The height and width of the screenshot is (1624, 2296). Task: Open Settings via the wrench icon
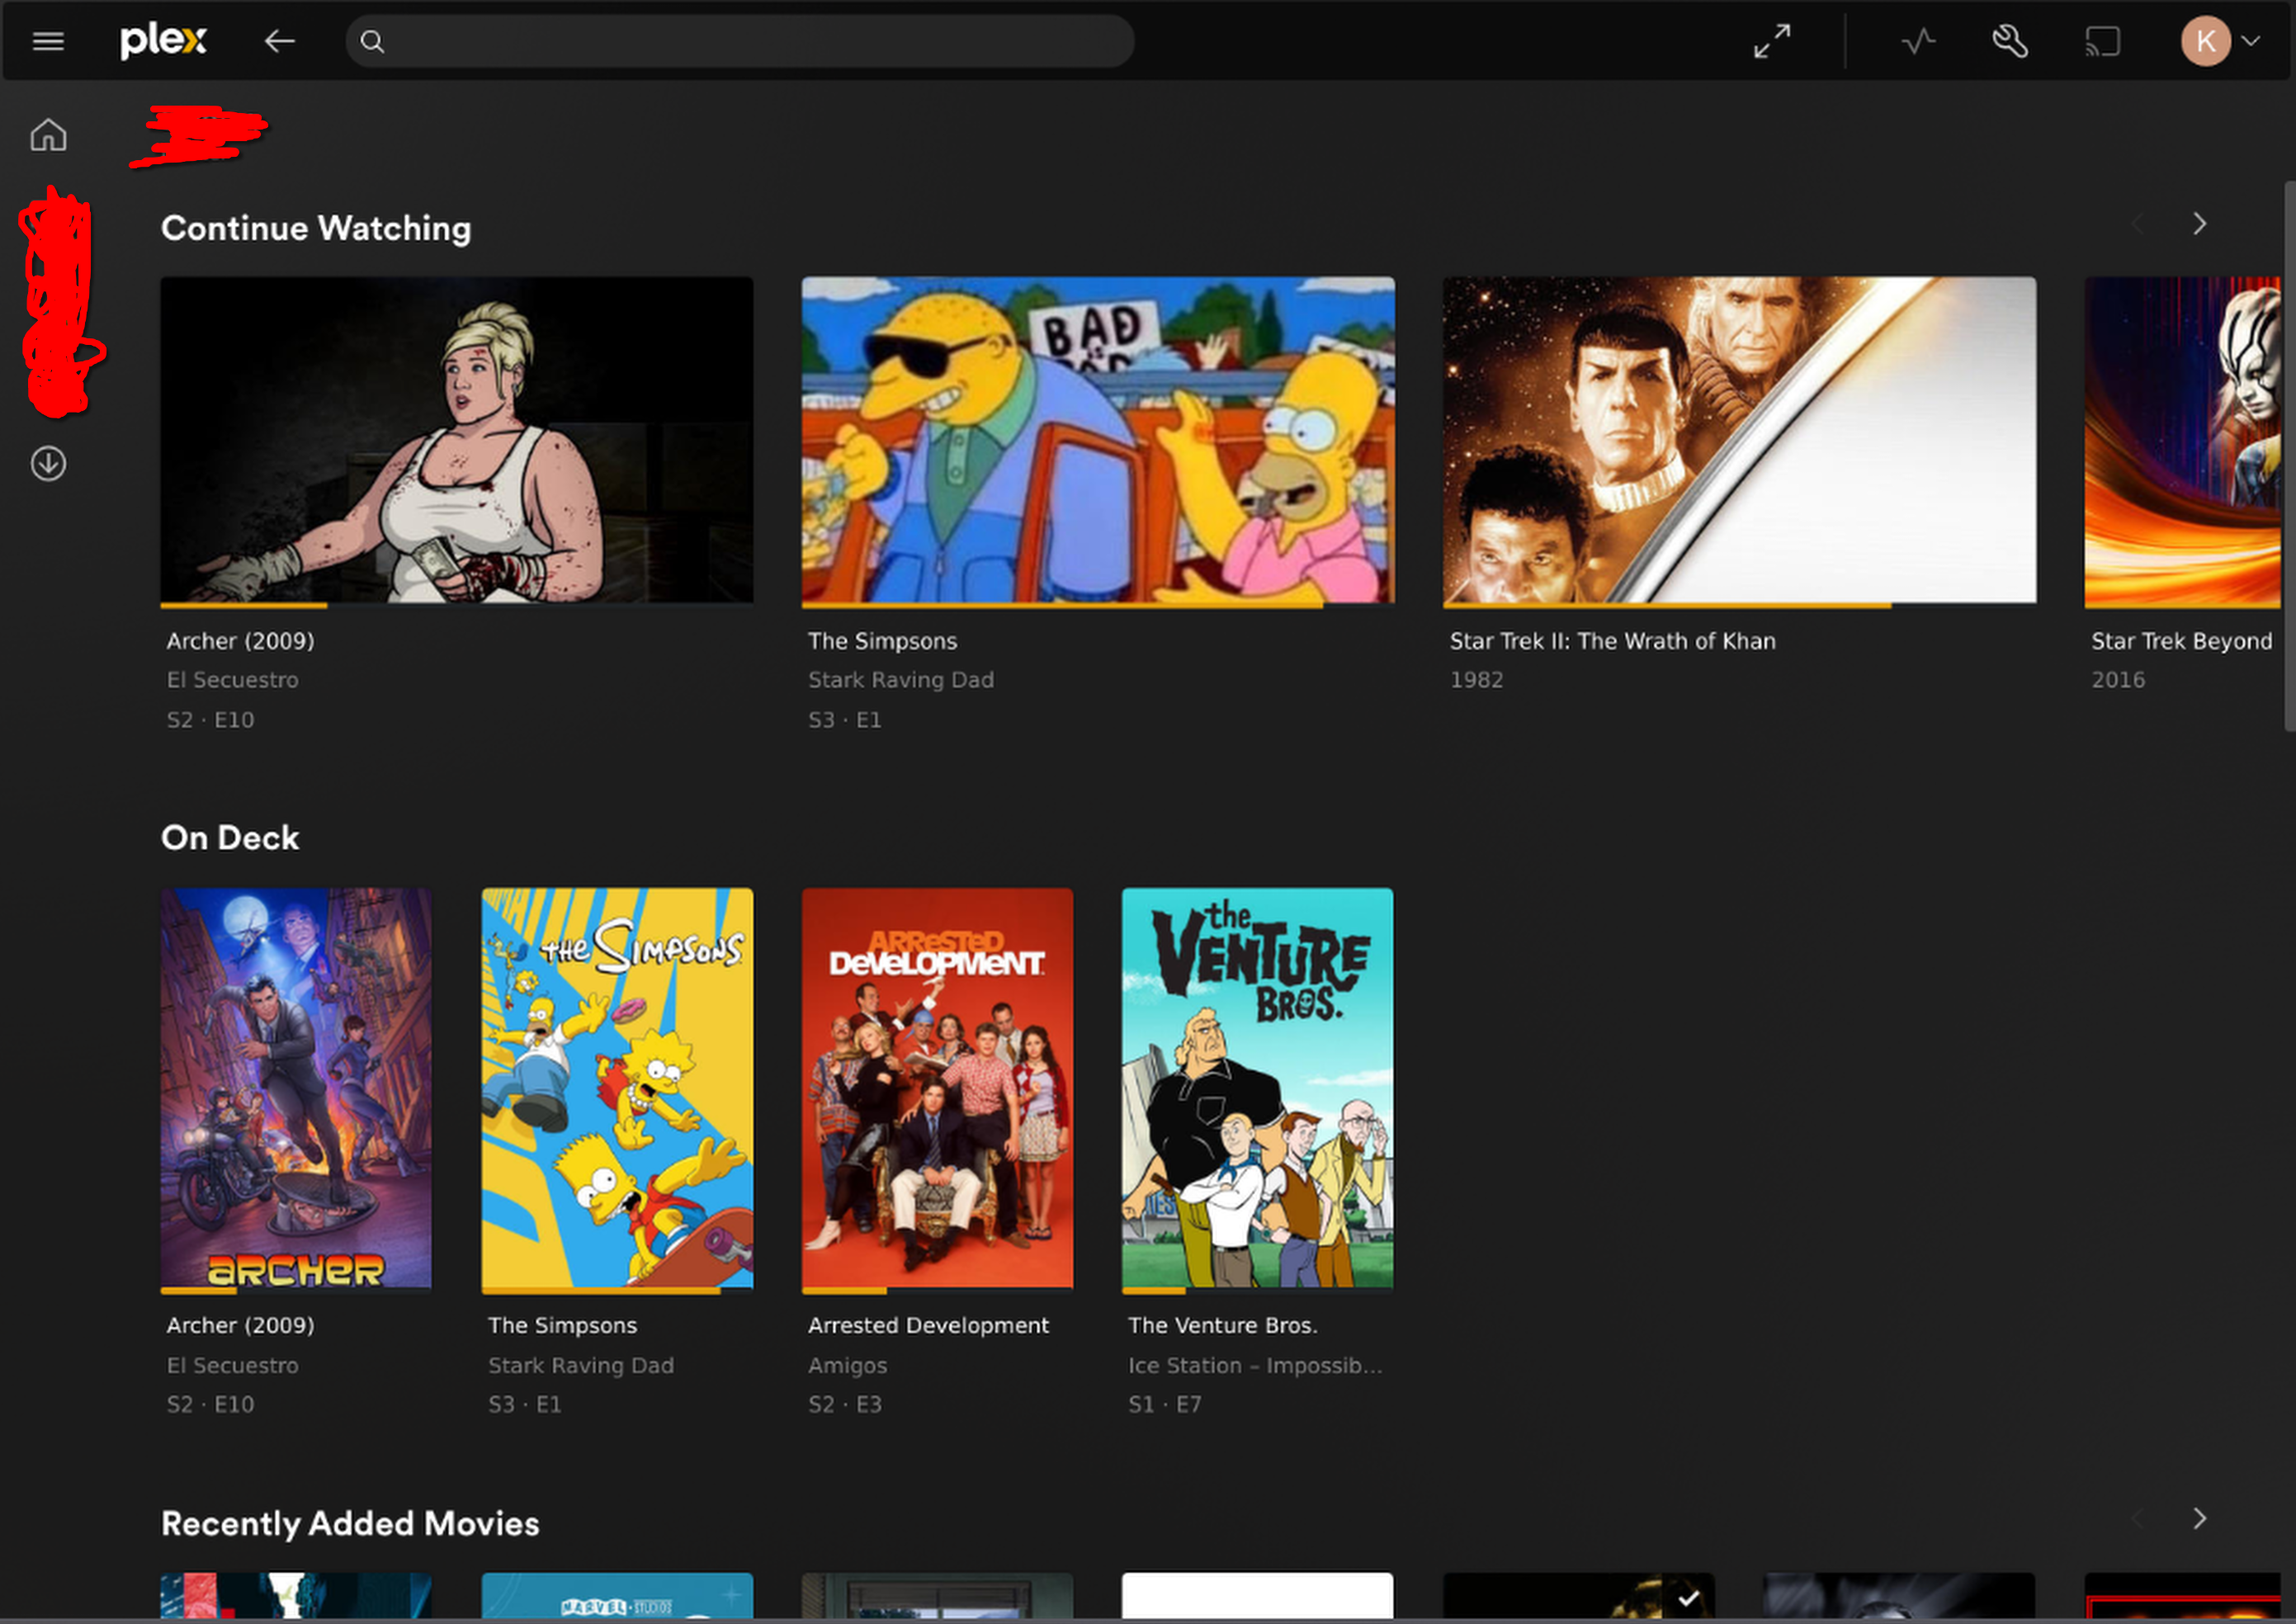2009,41
